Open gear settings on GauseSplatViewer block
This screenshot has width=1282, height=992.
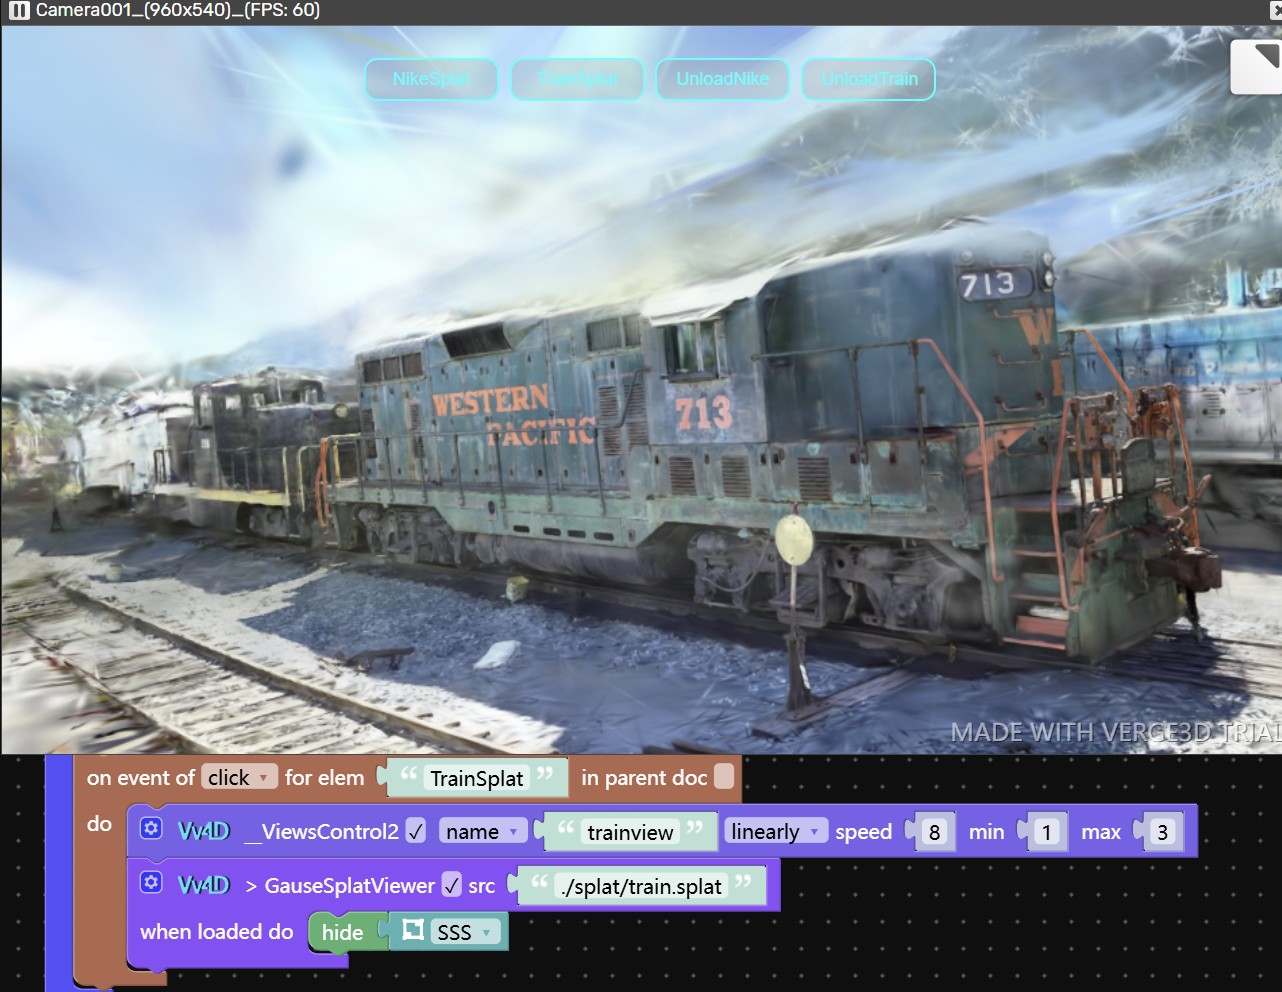pyautogui.click(x=151, y=883)
